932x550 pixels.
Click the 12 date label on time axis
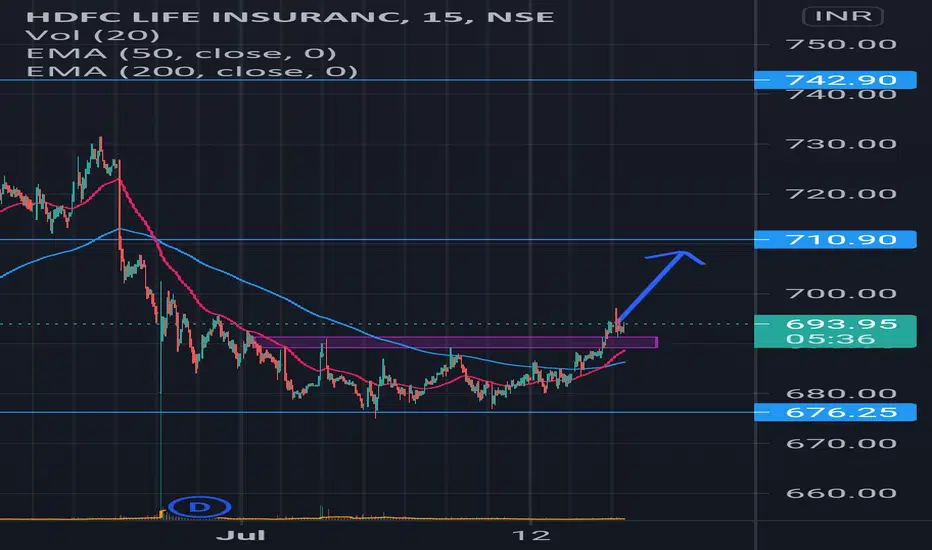point(531,535)
